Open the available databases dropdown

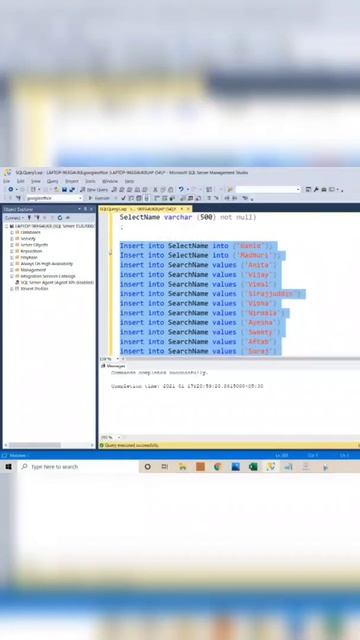tap(53, 198)
